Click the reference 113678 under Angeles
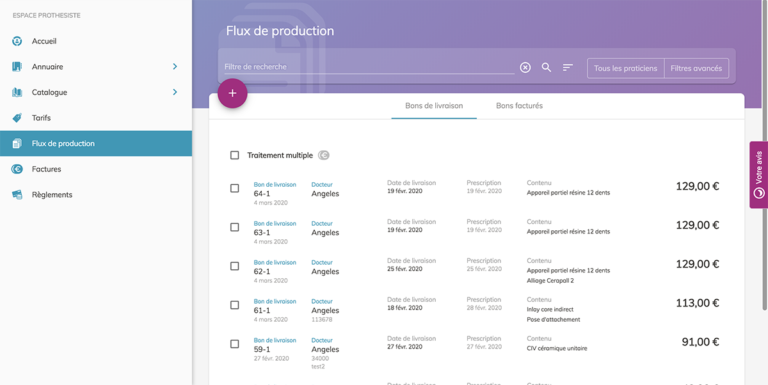The width and height of the screenshot is (768, 385). point(322,320)
